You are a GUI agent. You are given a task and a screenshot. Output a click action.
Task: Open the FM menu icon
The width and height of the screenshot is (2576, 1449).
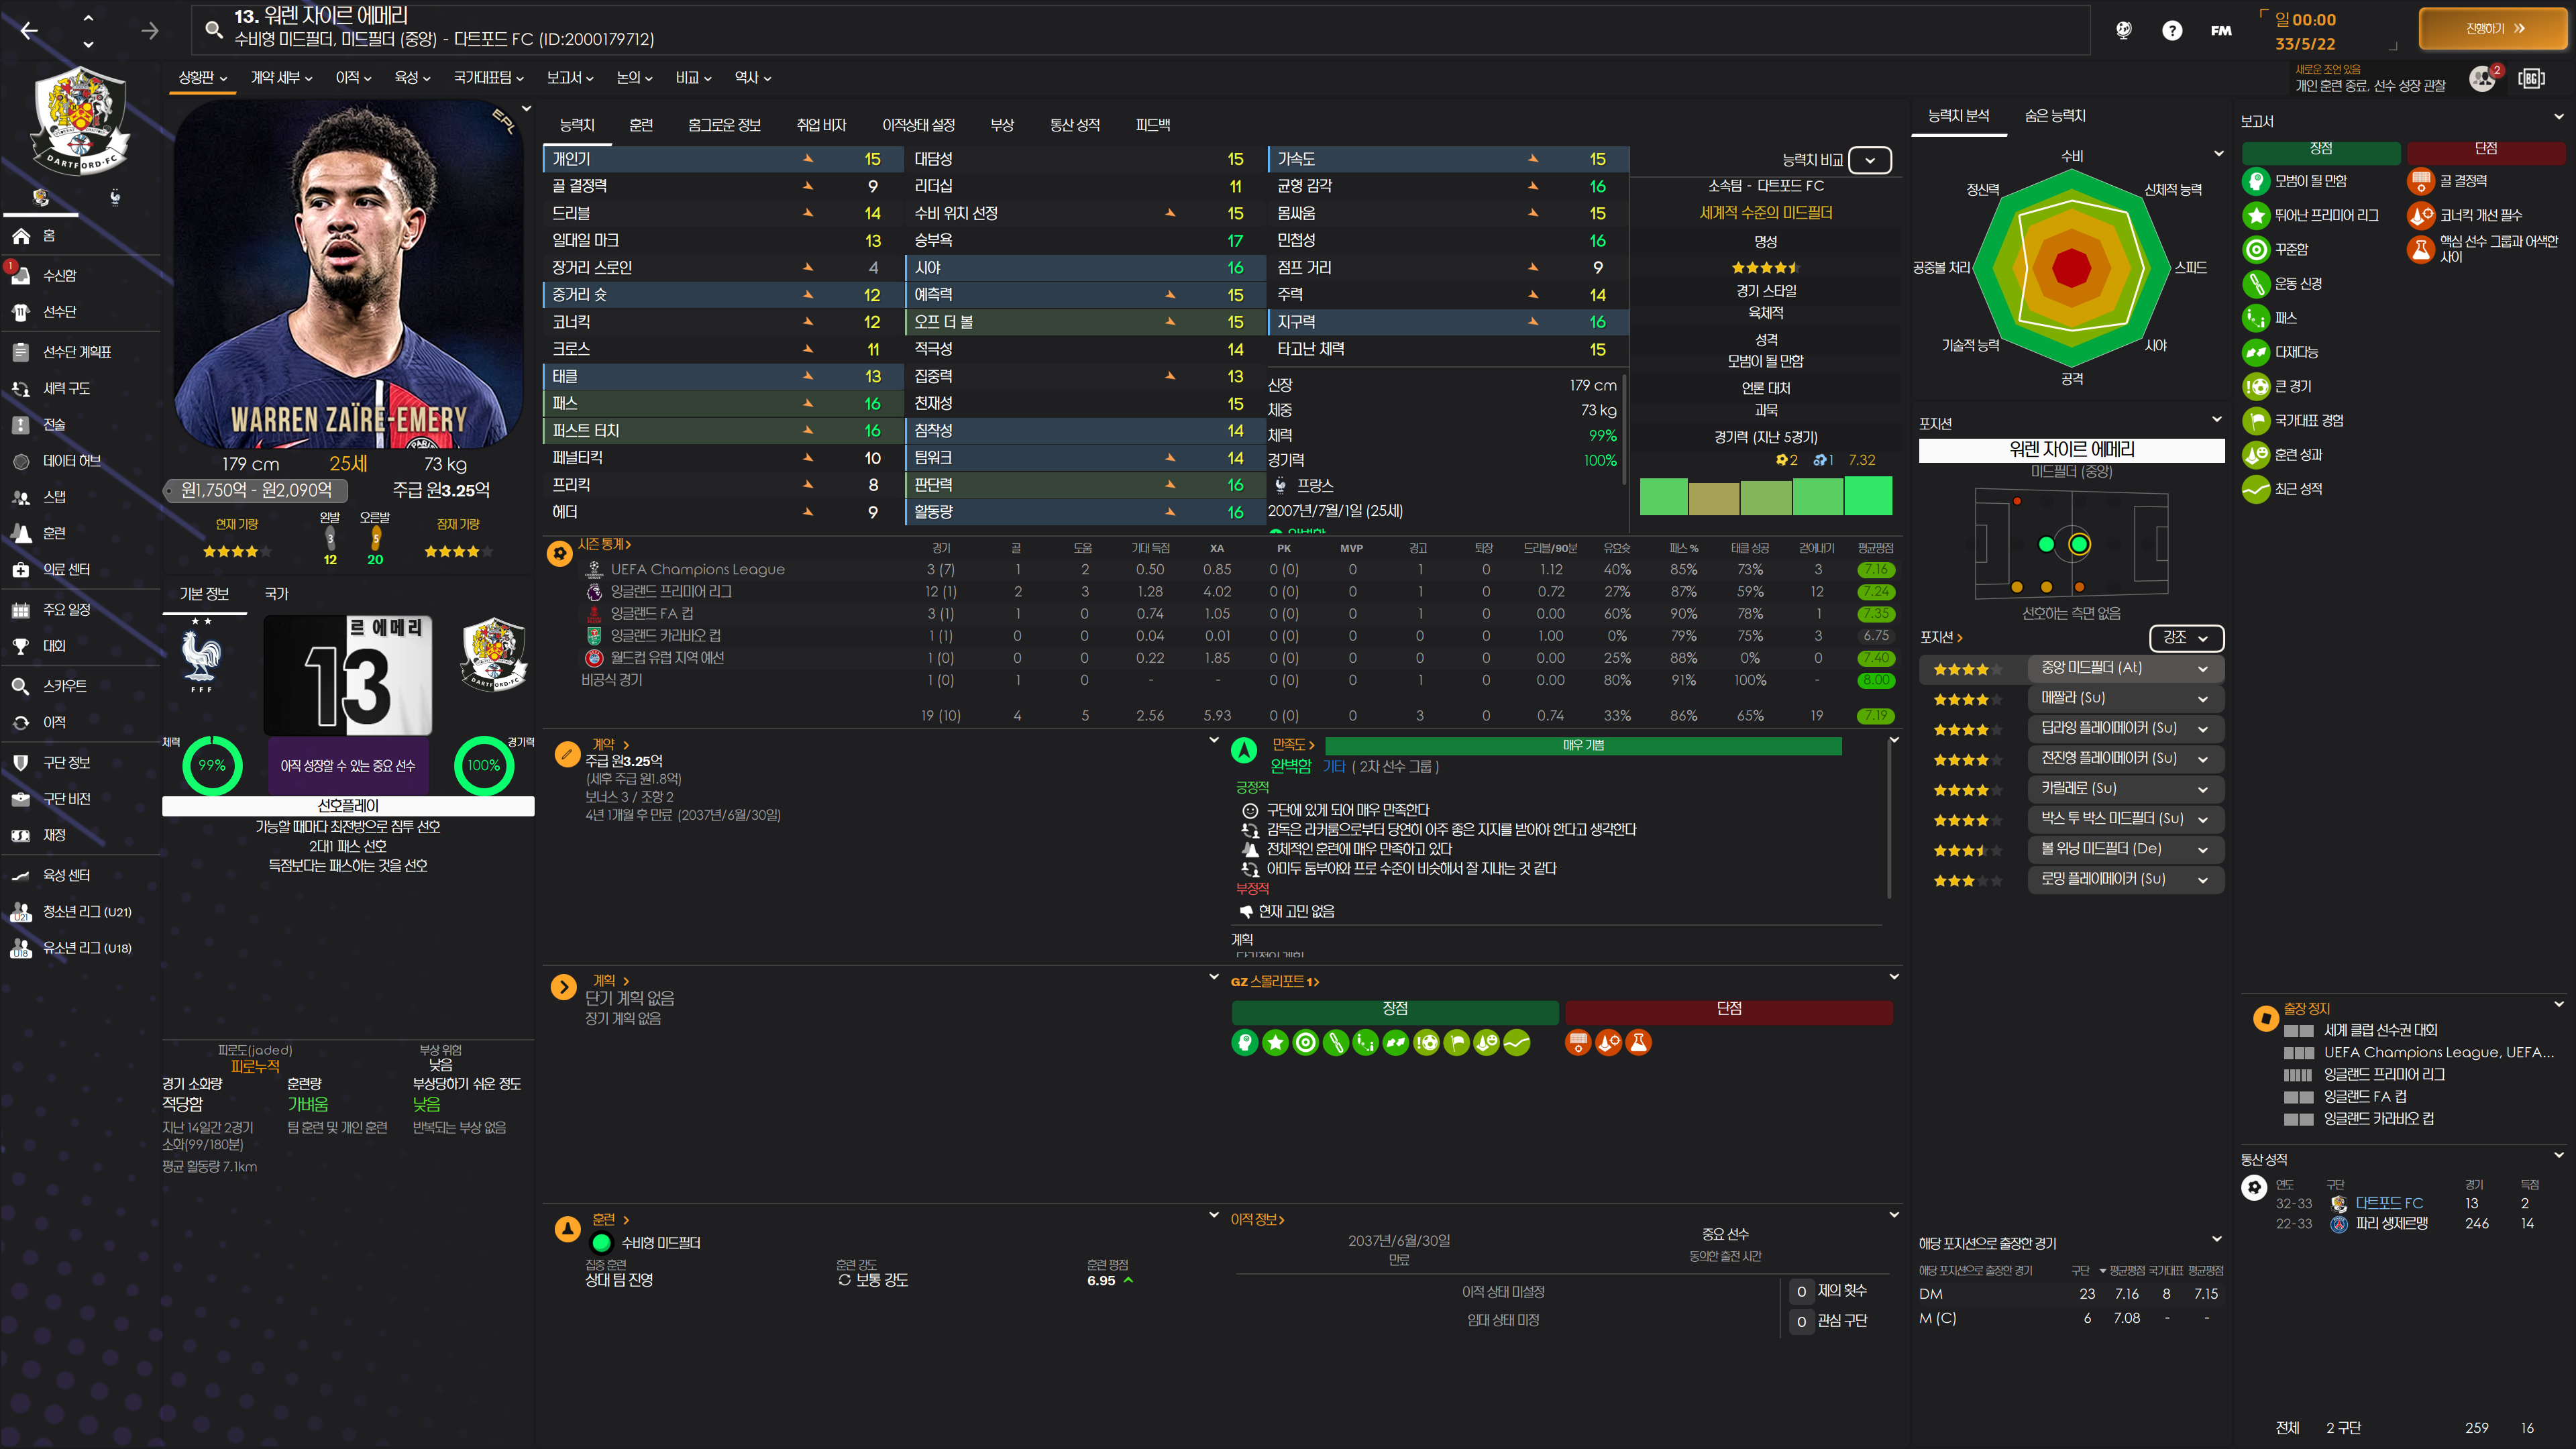2221,30
